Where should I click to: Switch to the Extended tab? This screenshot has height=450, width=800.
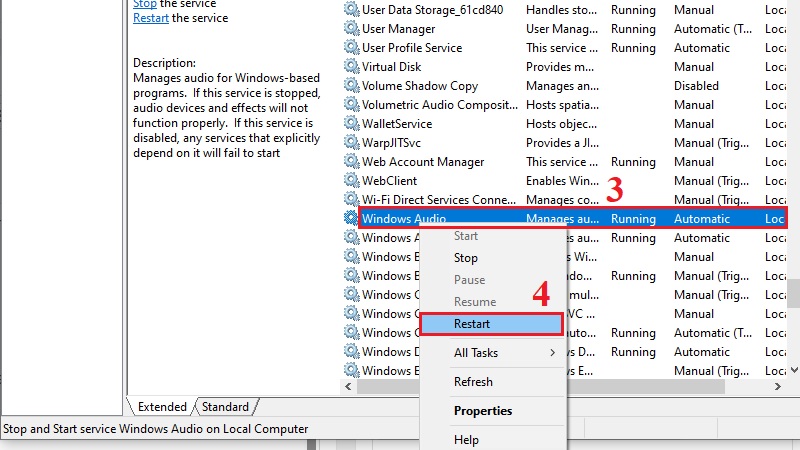pyautogui.click(x=162, y=407)
